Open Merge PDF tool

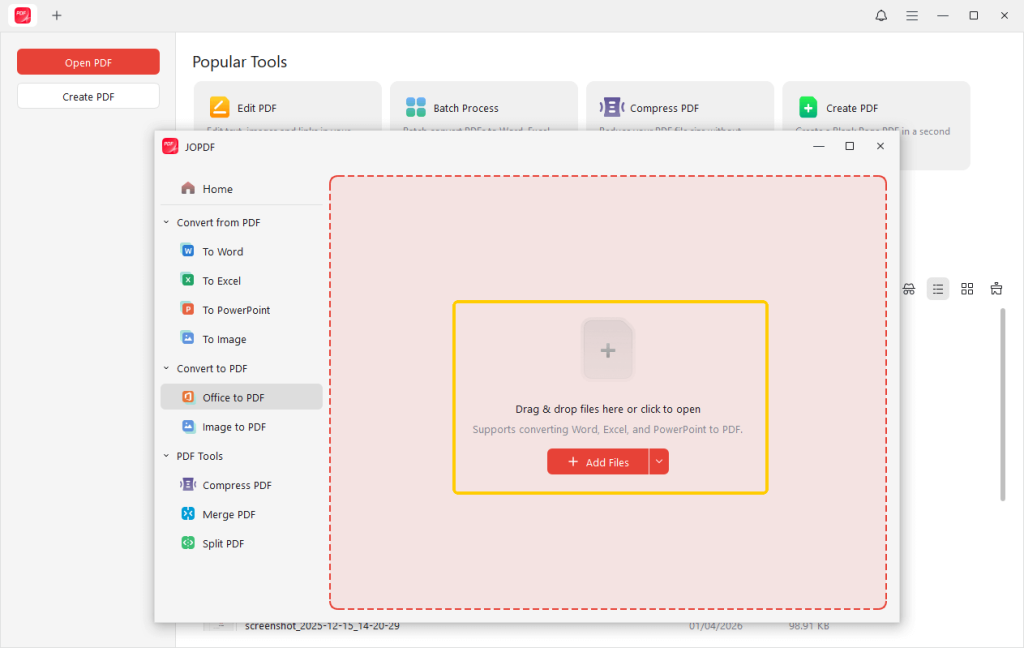click(228, 514)
